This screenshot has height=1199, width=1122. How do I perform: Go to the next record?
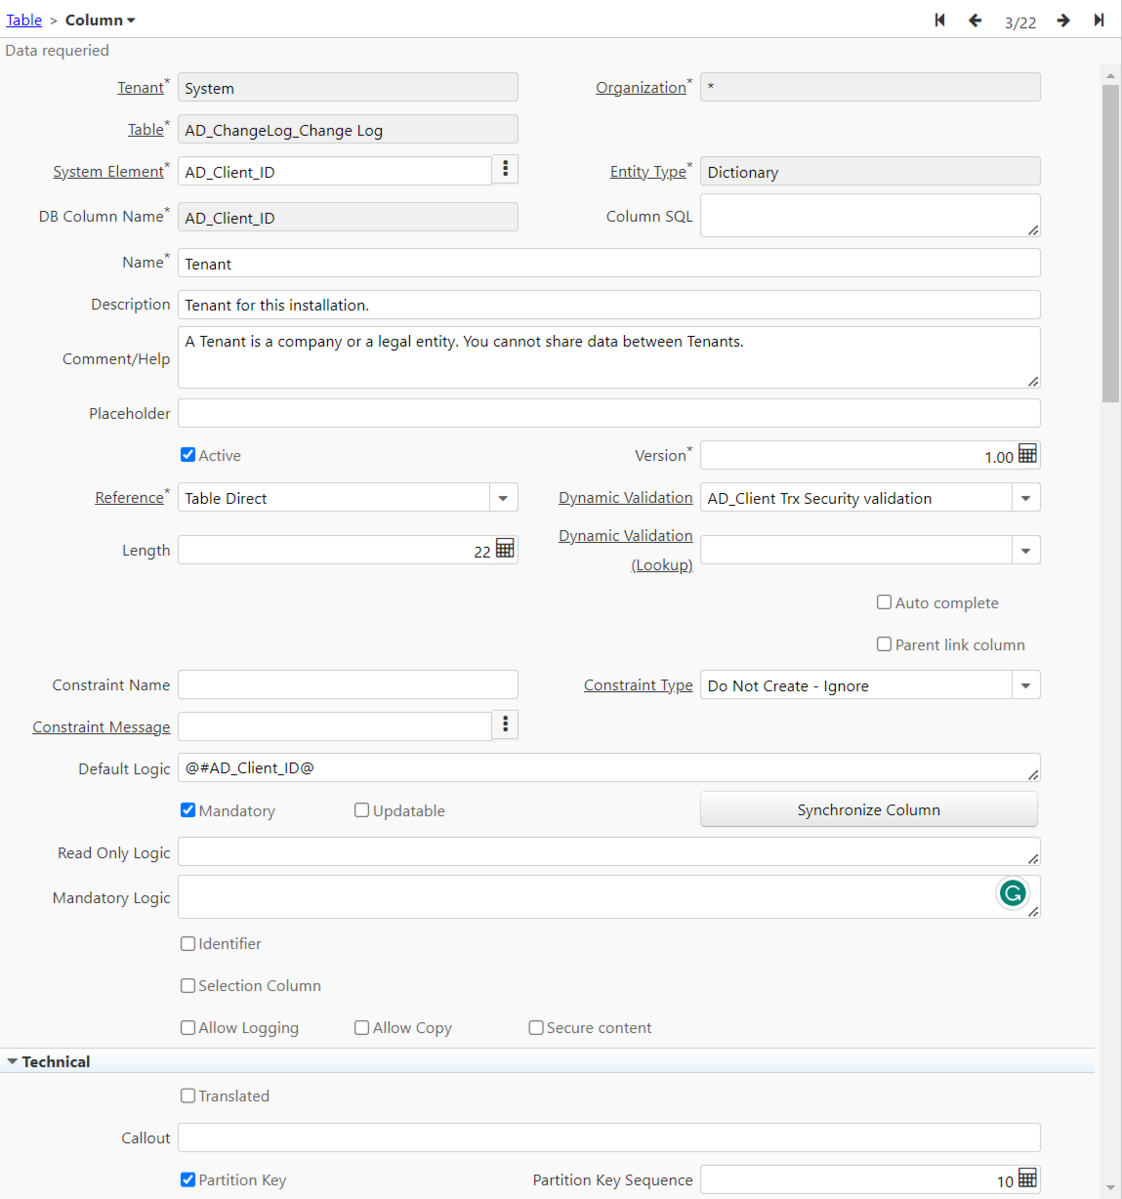[x=1063, y=20]
